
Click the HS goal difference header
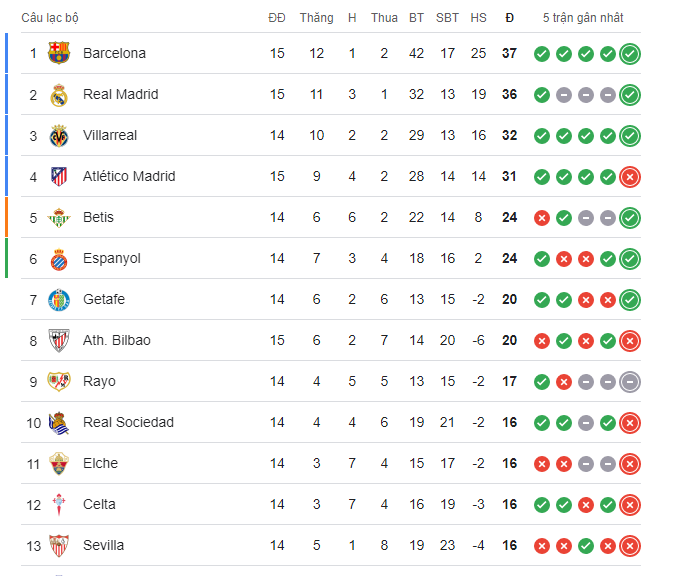[478, 18]
